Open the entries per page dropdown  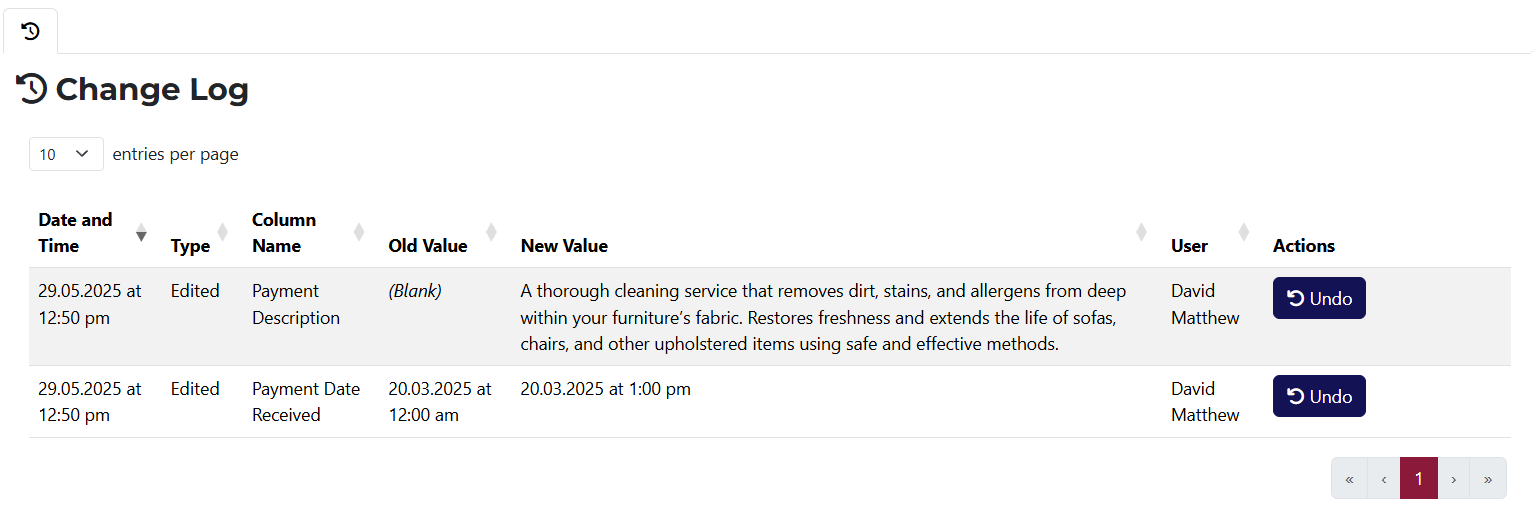point(66,154)
